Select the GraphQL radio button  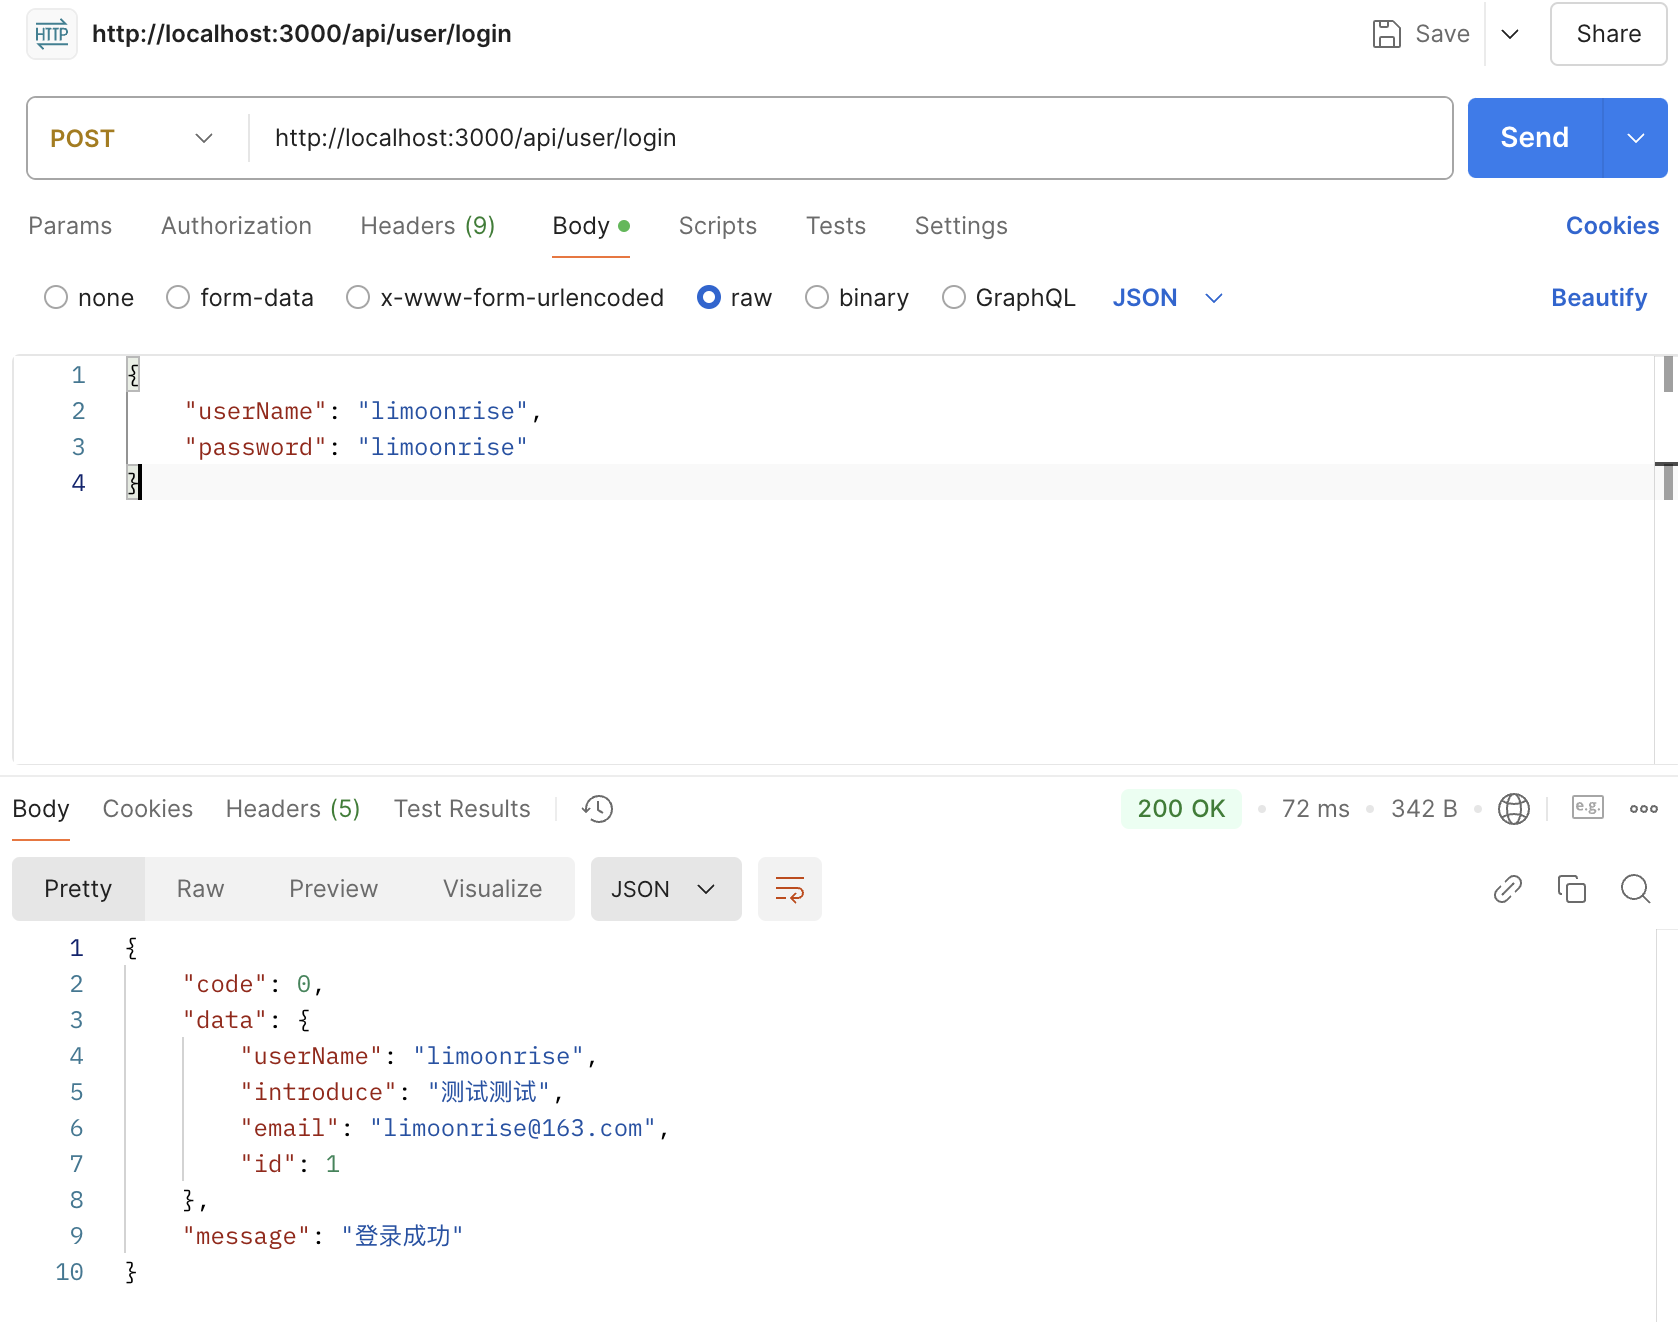click(954, 298)
